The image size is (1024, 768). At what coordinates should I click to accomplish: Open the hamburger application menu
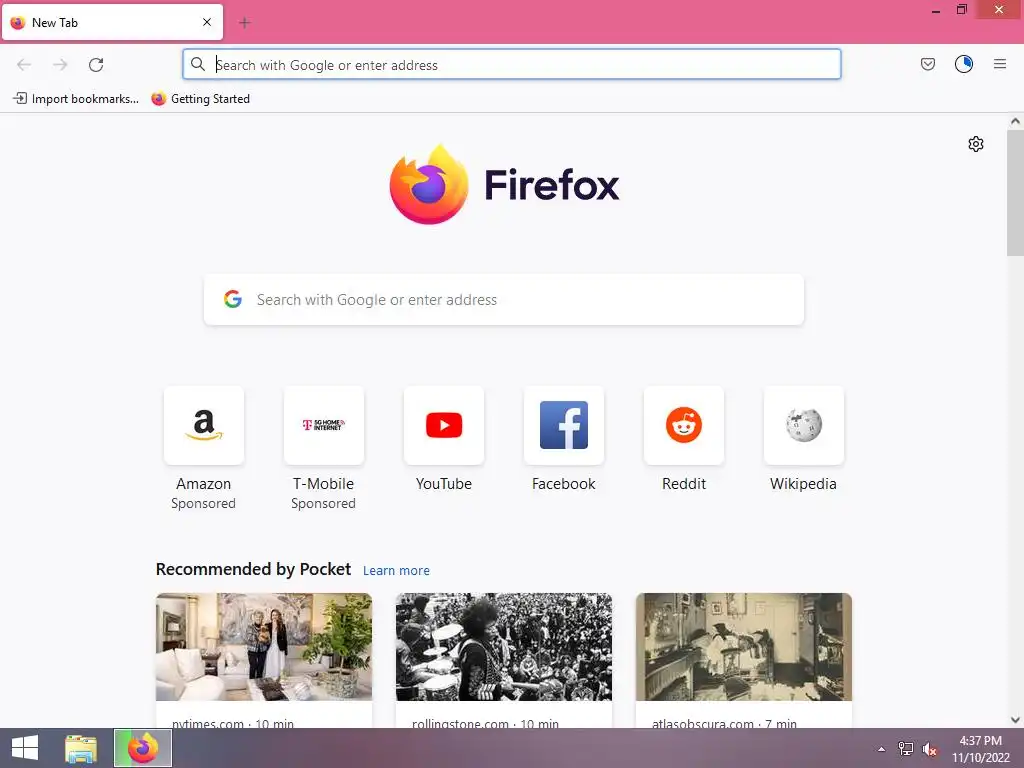(1000, 64)
